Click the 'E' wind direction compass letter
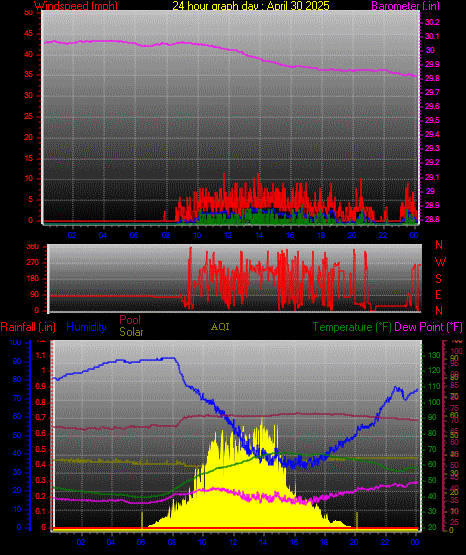This screenshot has height=555, width=466. tap(438, 294)
